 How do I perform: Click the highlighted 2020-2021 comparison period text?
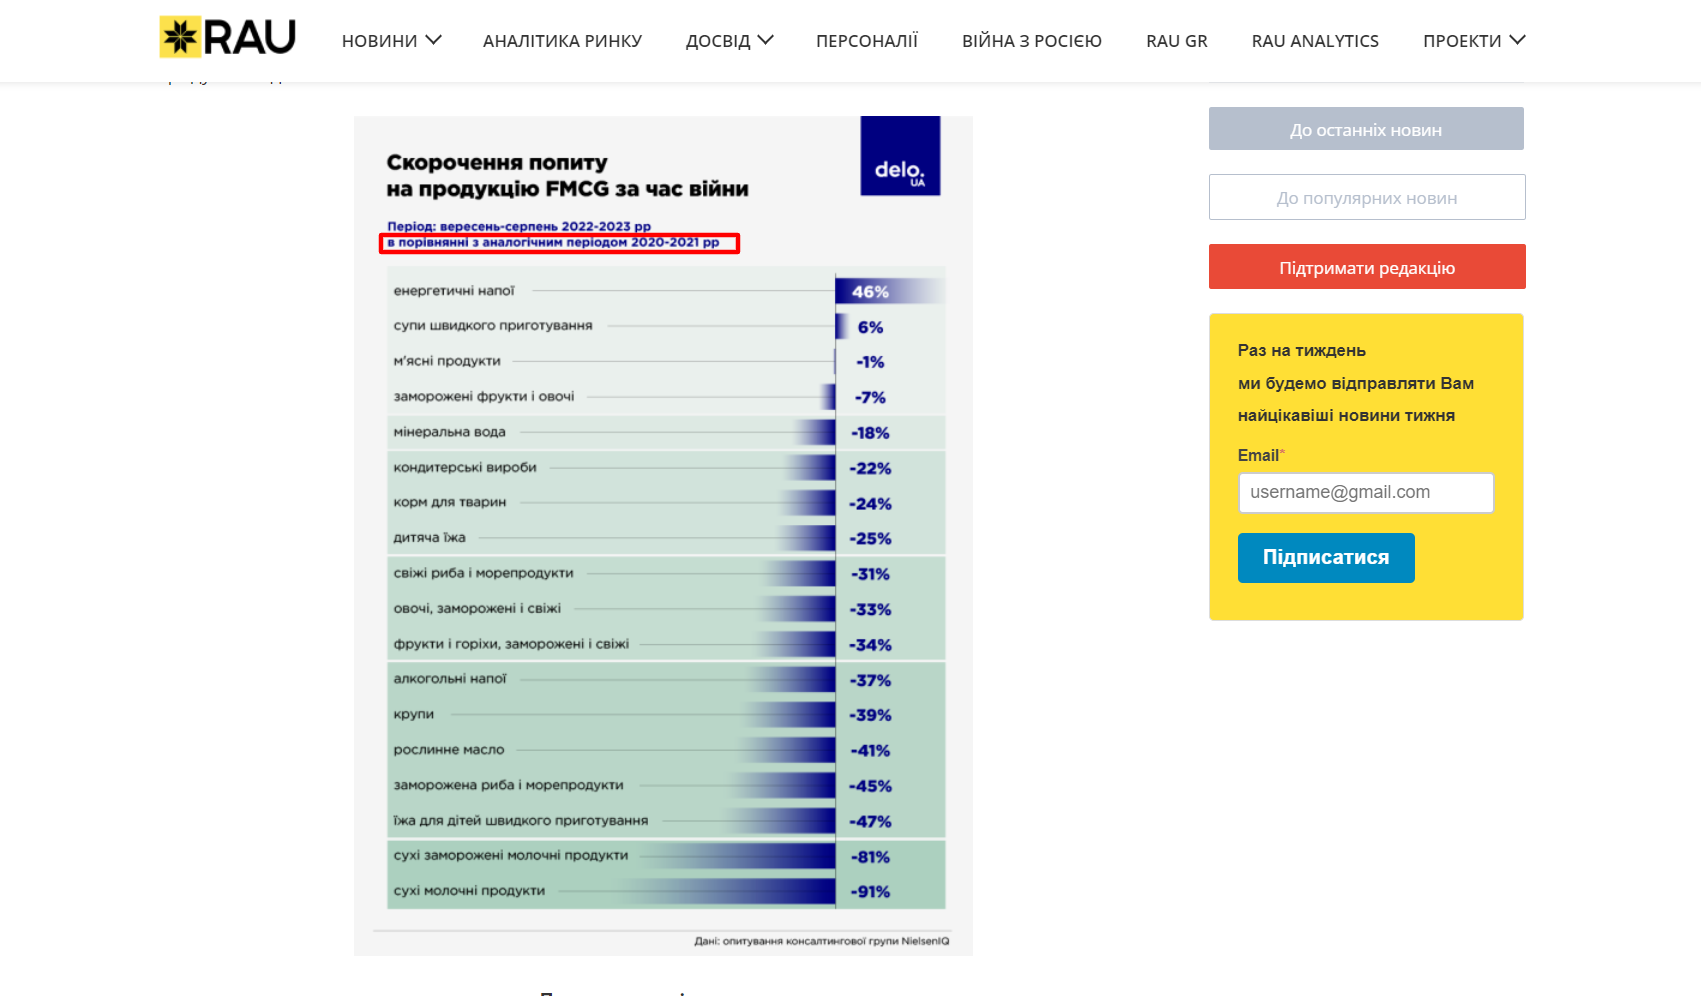558,243
